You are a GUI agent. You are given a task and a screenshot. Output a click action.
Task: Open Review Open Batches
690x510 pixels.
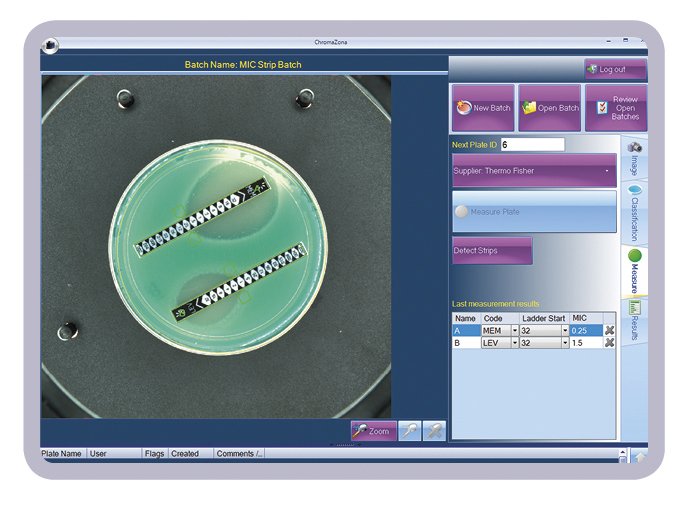coord(616,108)
